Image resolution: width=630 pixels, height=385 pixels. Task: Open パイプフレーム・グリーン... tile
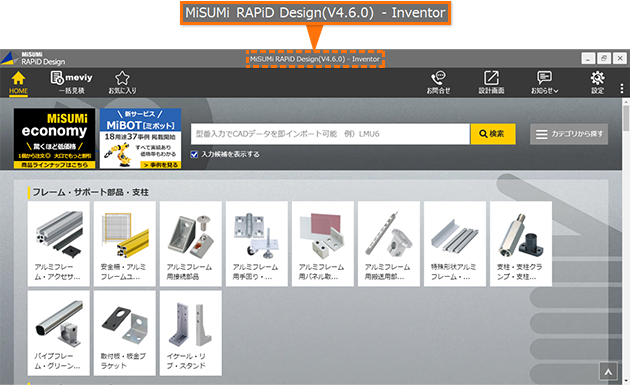click(59, 333)
